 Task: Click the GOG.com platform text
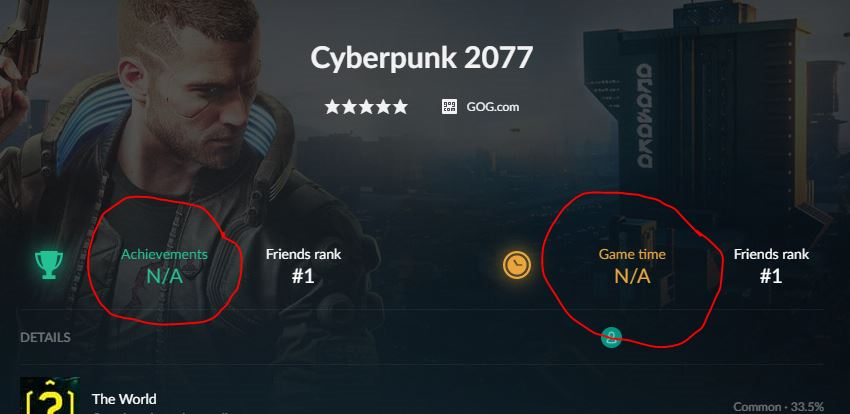coord(493,107)
